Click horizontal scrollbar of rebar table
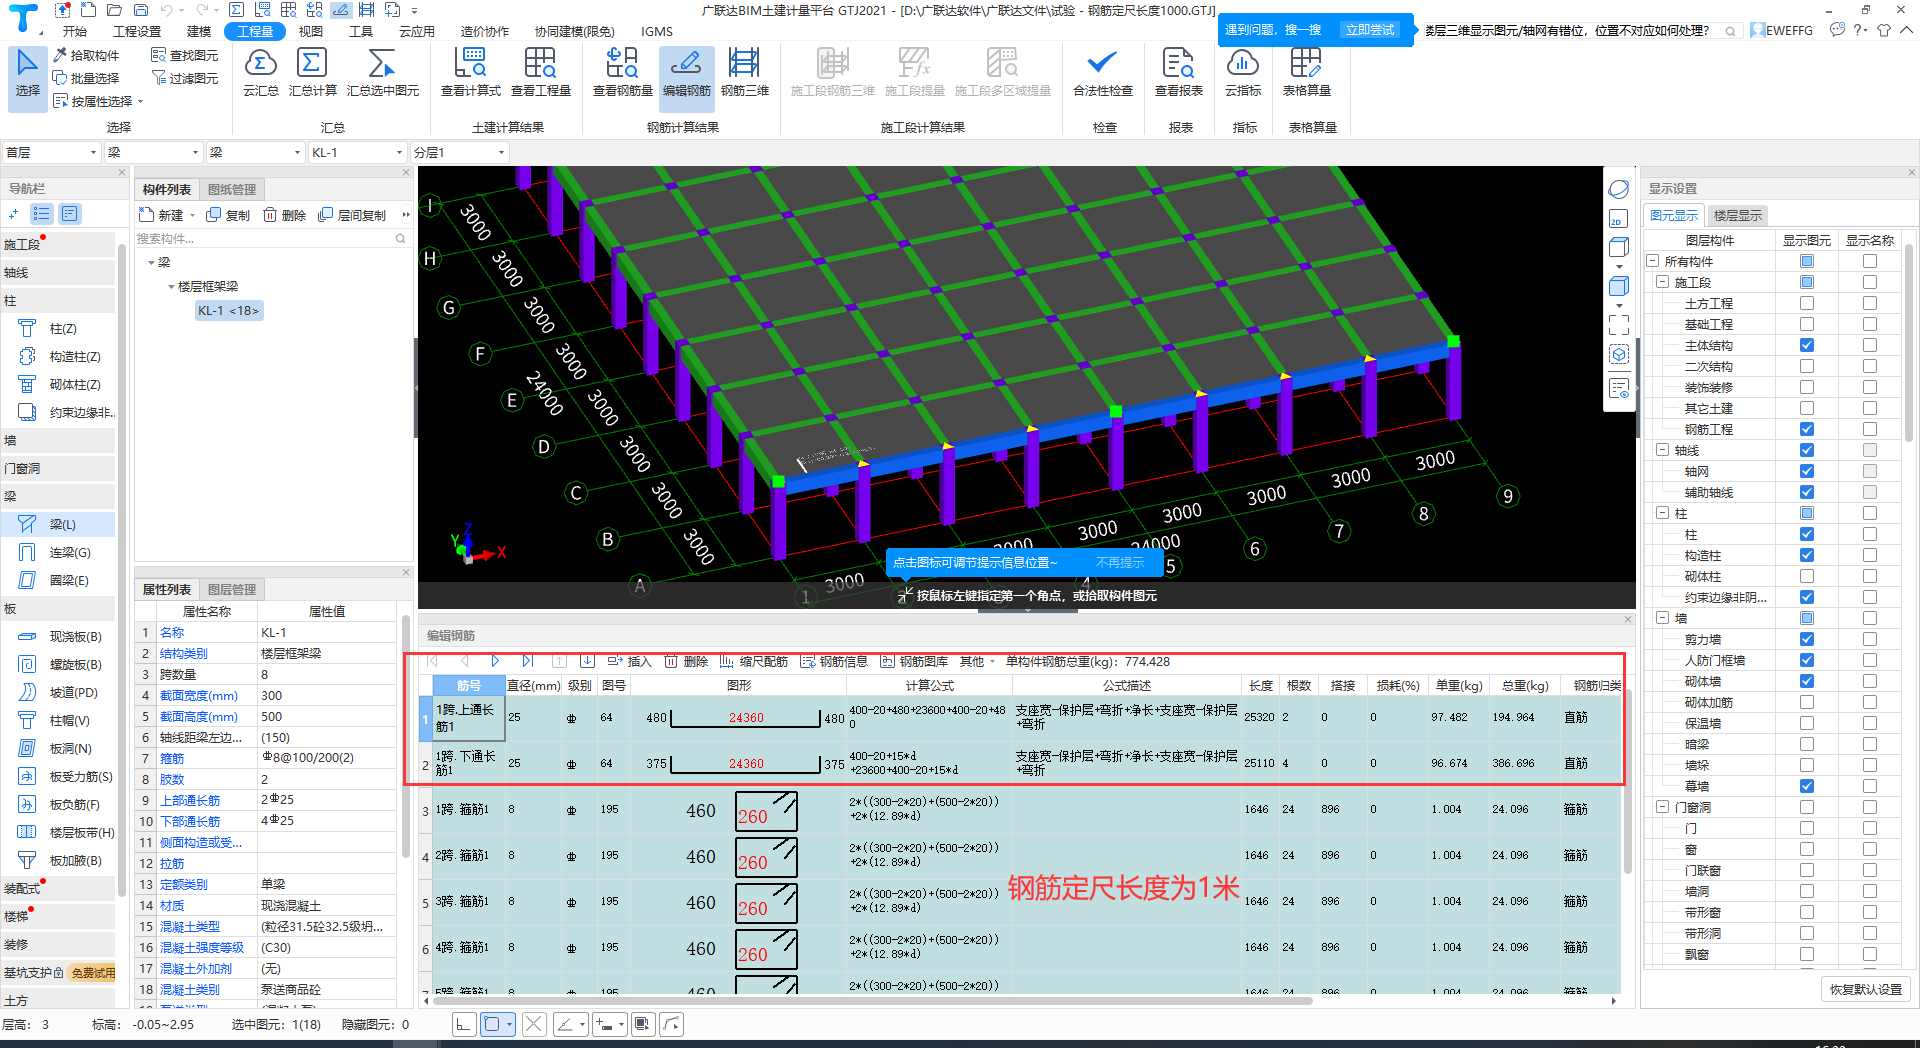Image resolution: width=1920 pixels, height=1048 pixels. (872, 1000)
